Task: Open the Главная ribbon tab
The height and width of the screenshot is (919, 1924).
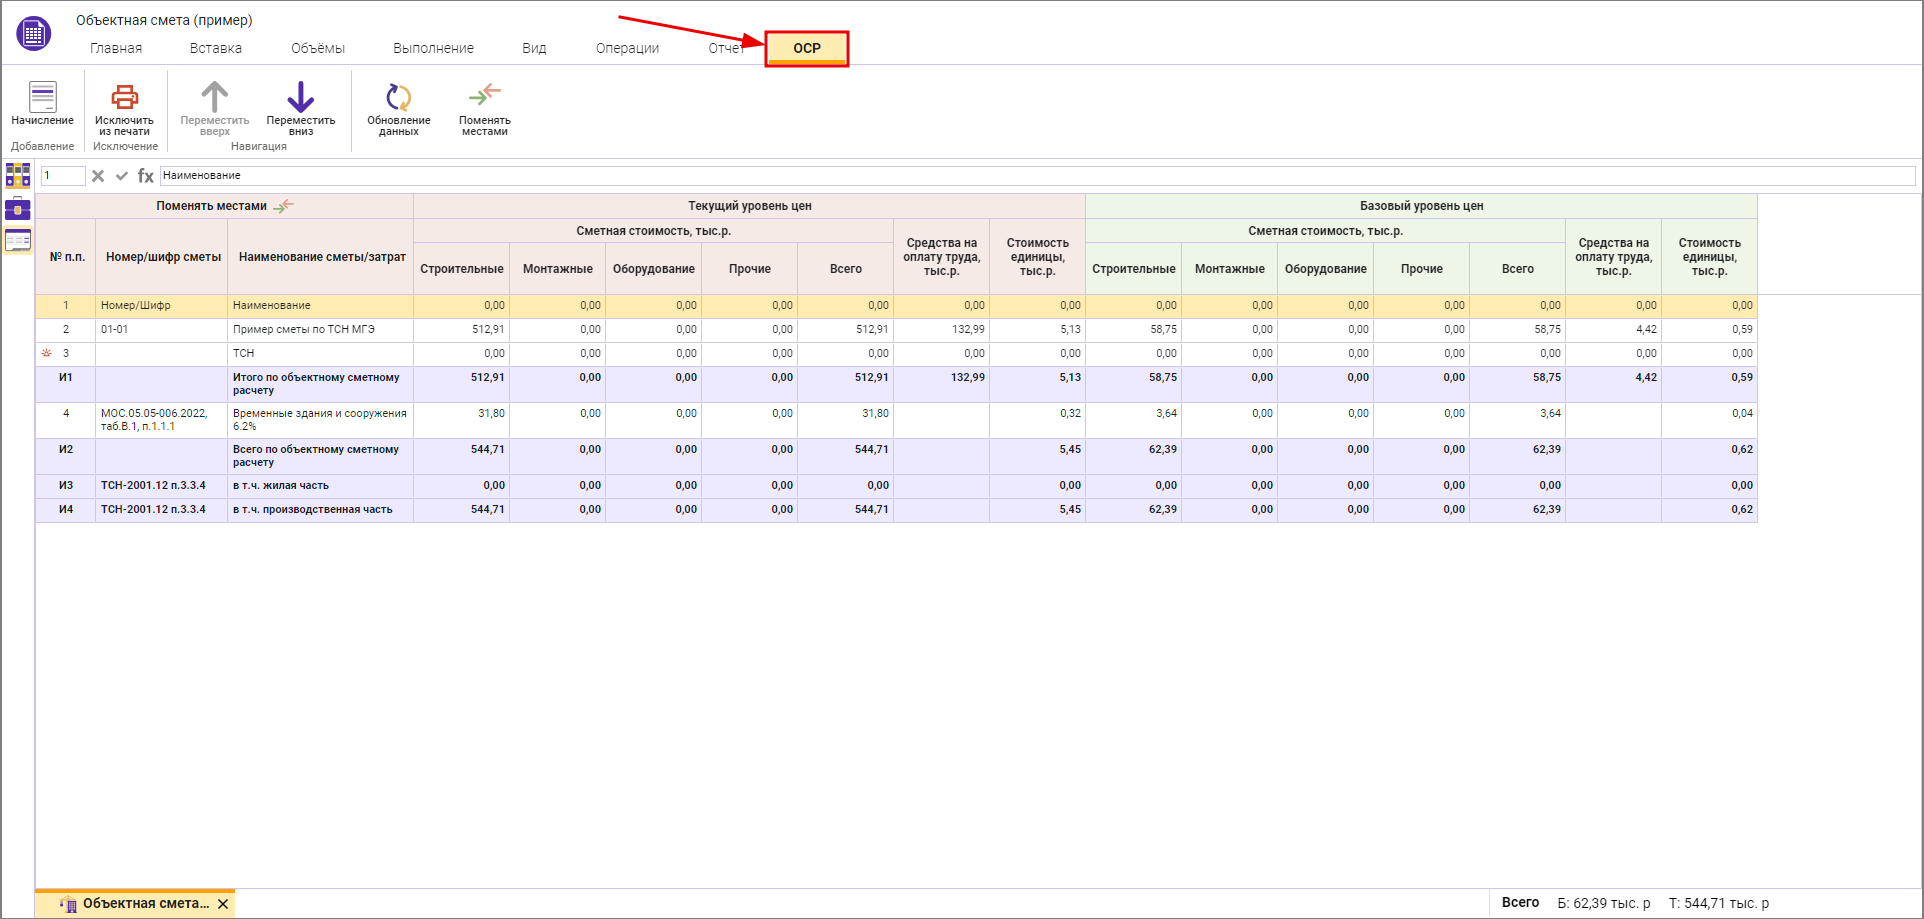Action: tap(116, 48)
